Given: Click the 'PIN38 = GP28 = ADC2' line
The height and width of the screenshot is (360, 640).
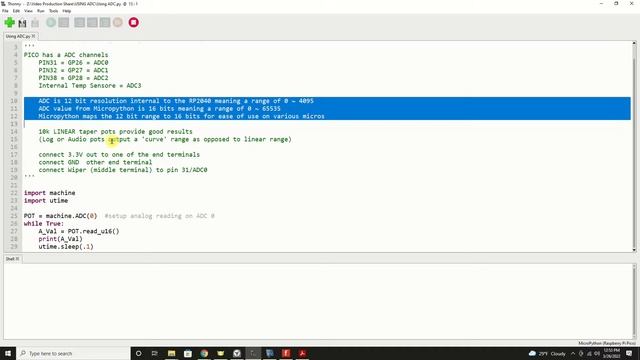Looking at the screenshot, I should click(x=73, y=78).
